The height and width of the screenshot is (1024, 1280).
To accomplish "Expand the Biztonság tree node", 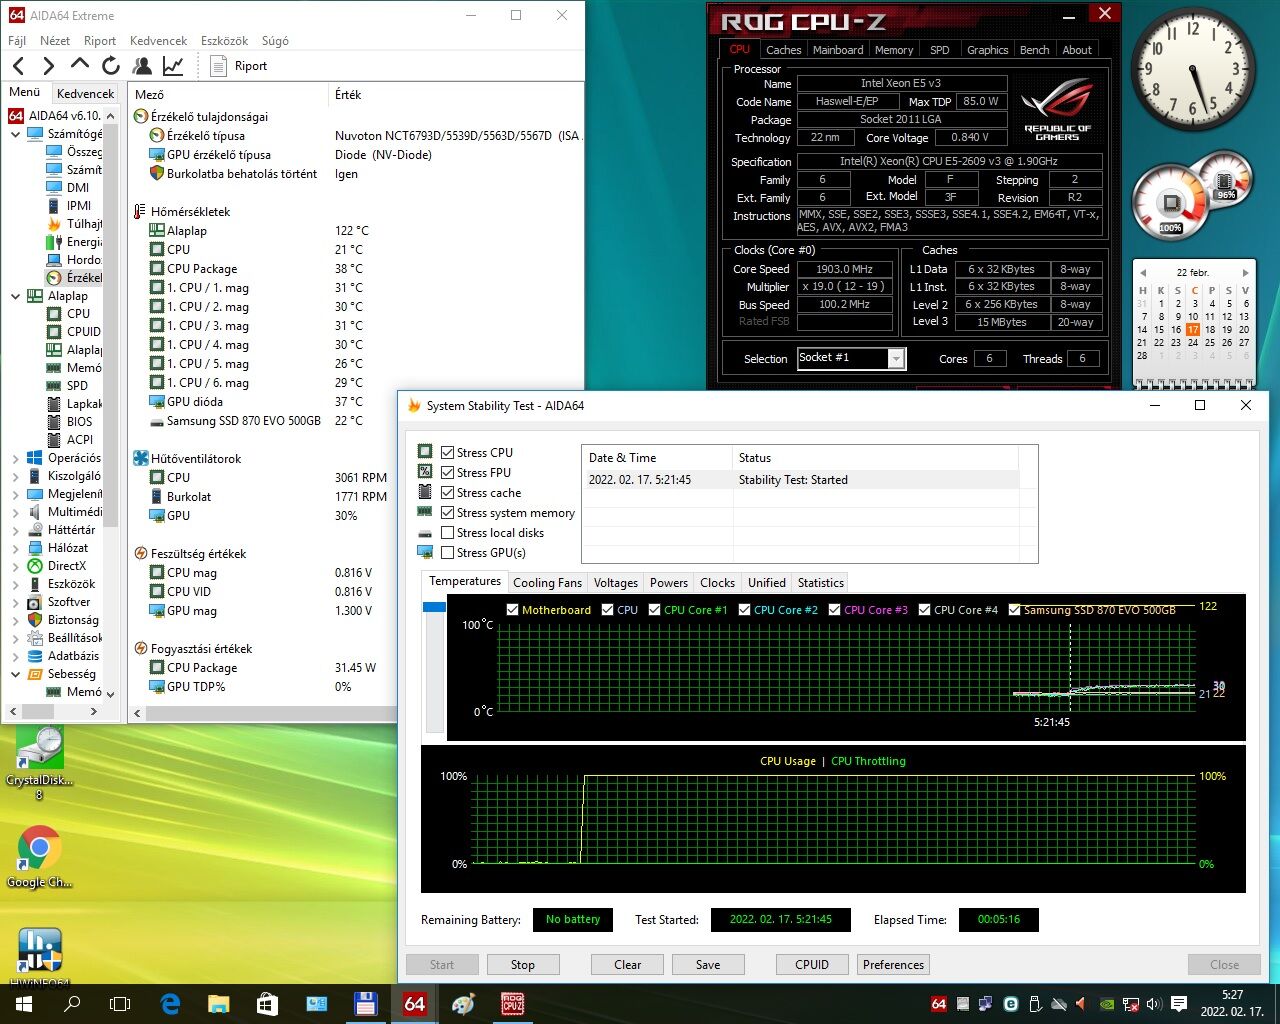I will coord(15,620).
